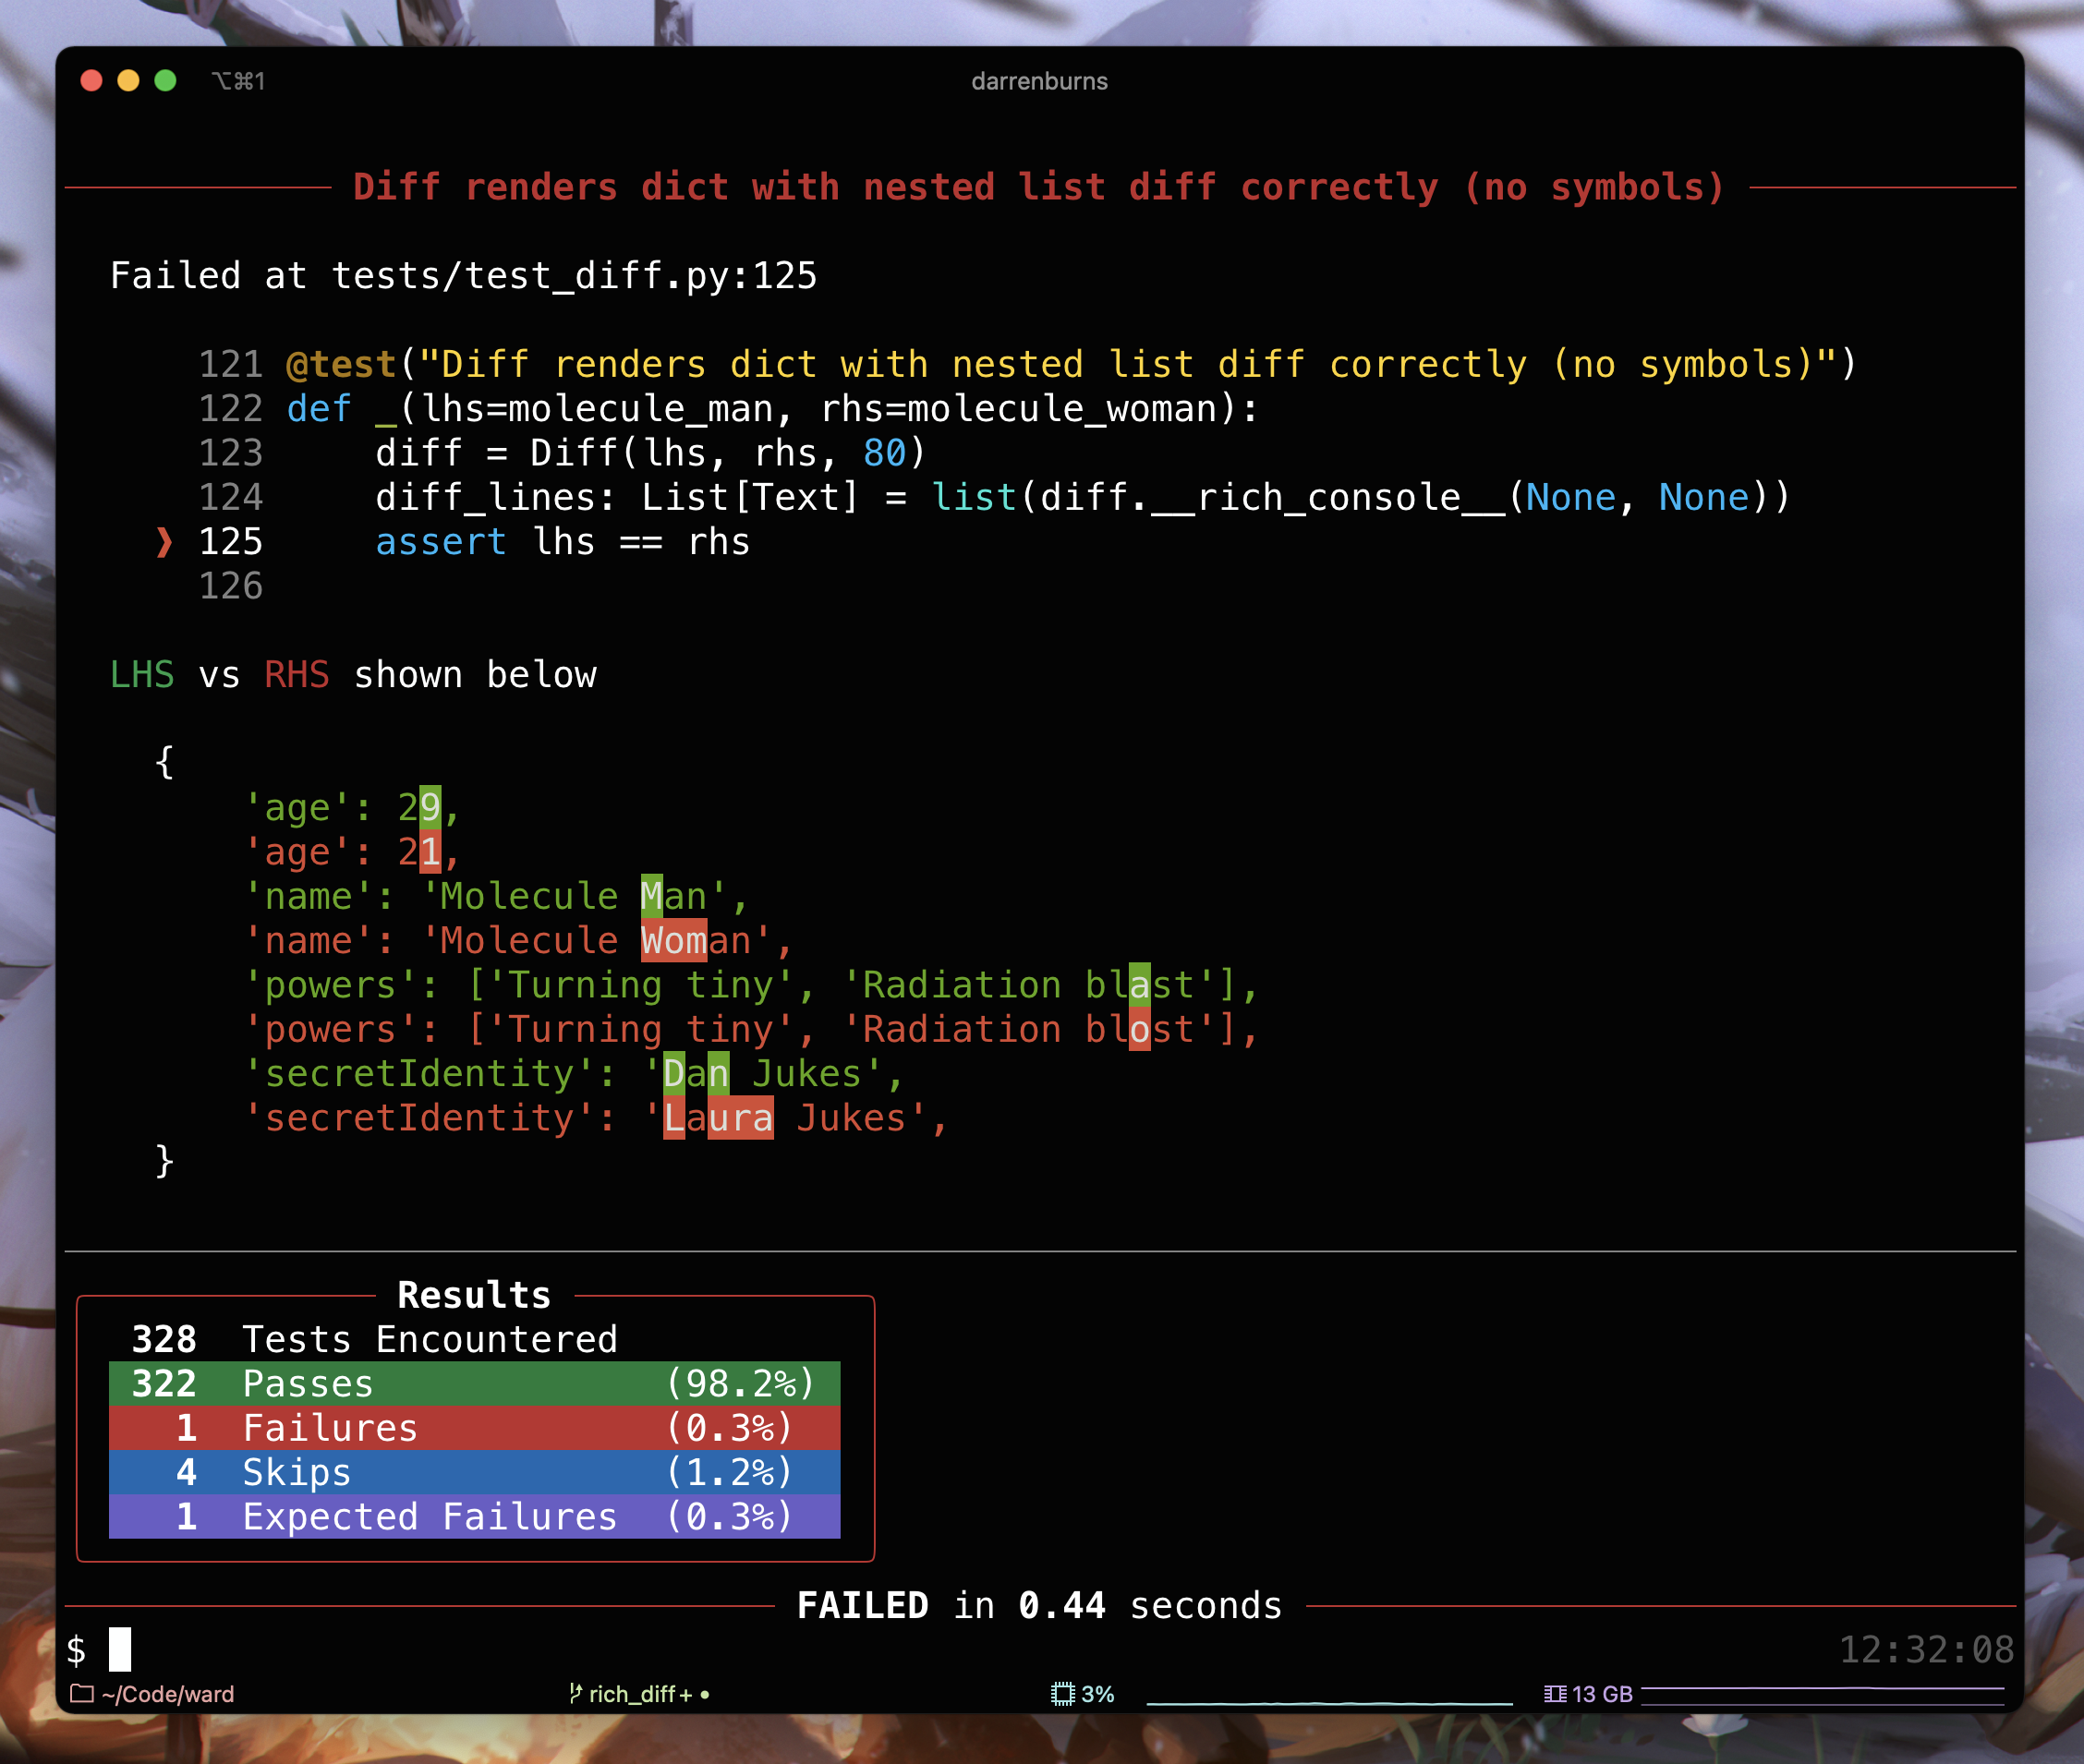Click the folder icon in the status bar

[84, 1694]
